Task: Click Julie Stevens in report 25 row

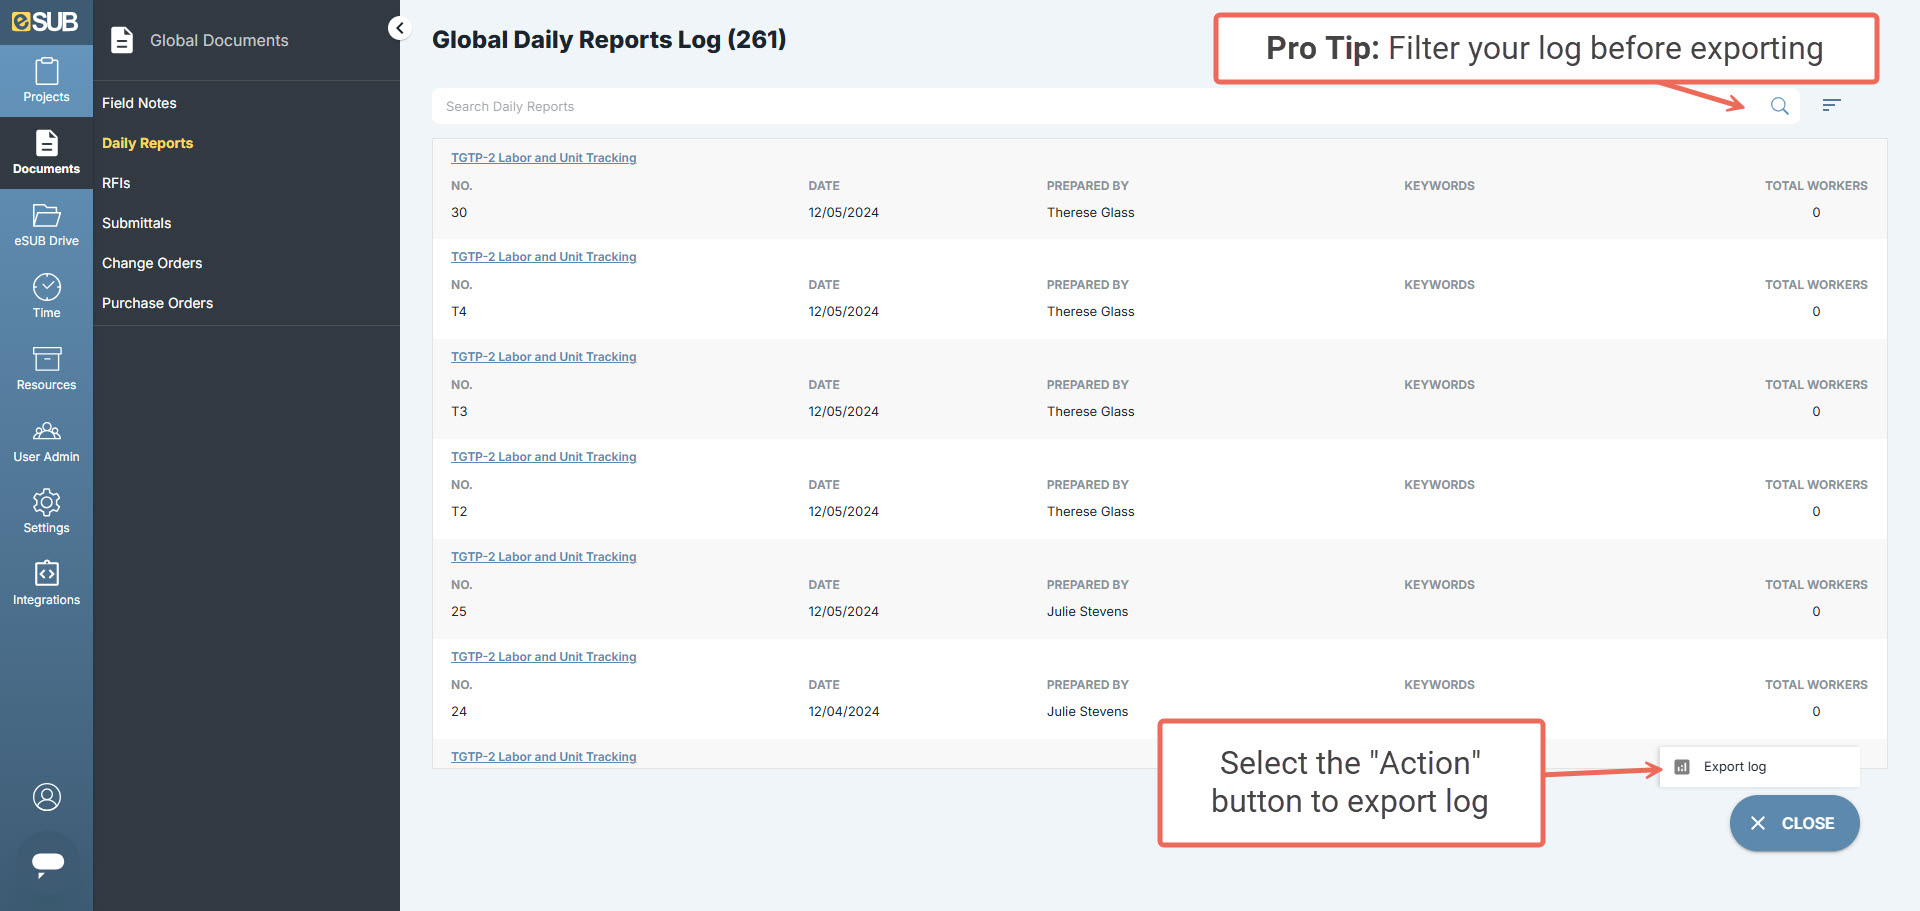Action: click(1087, 611)
